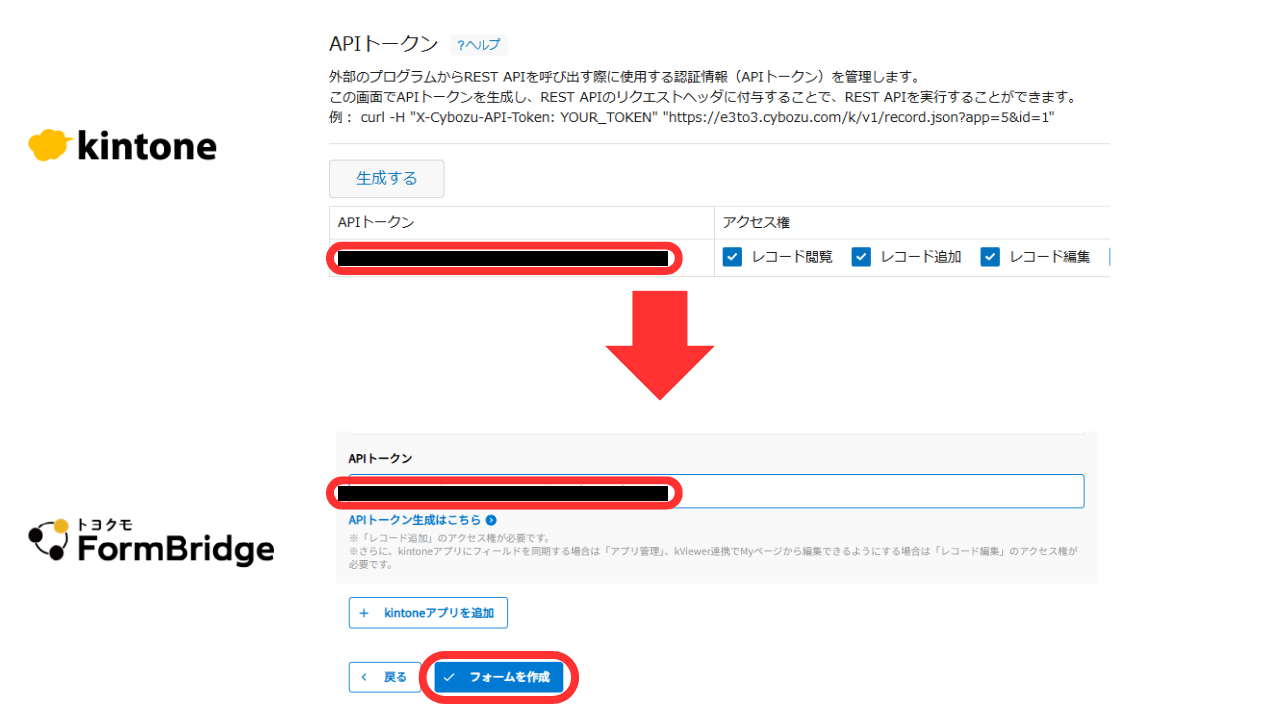Click the curl example line with X-Cybozu-API-Token
Screen dimensions: 1280x720
[692, 117]
